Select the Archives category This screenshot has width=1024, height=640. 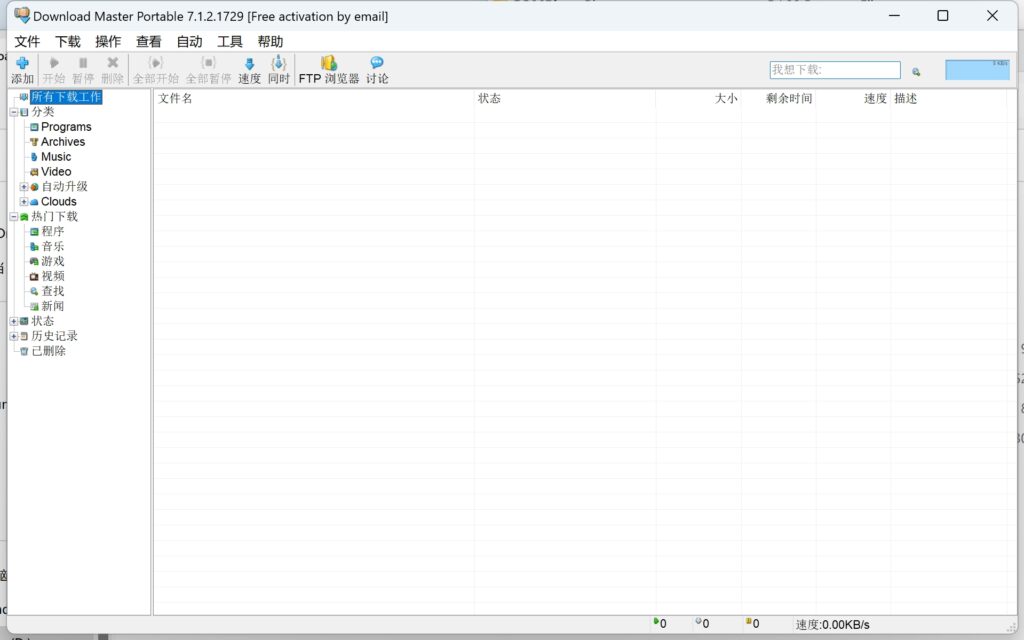click(63, 142)
